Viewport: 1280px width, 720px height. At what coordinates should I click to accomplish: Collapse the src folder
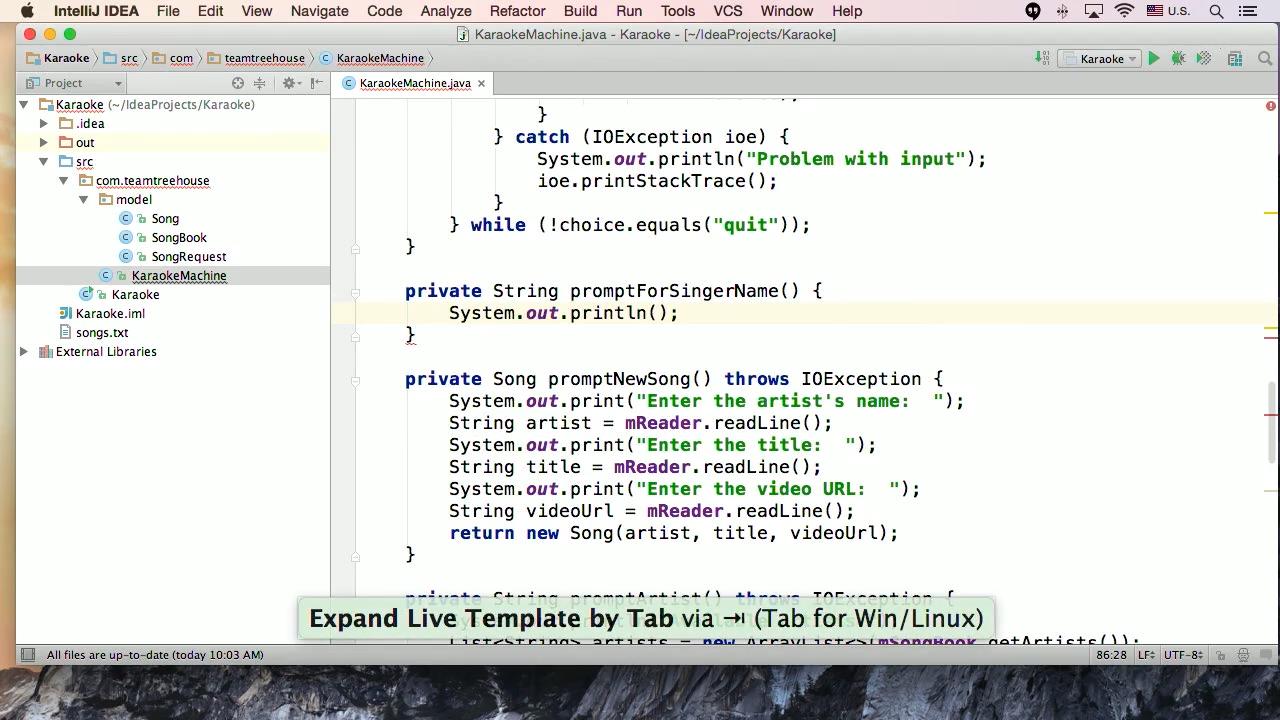click(x=44, y=161)
